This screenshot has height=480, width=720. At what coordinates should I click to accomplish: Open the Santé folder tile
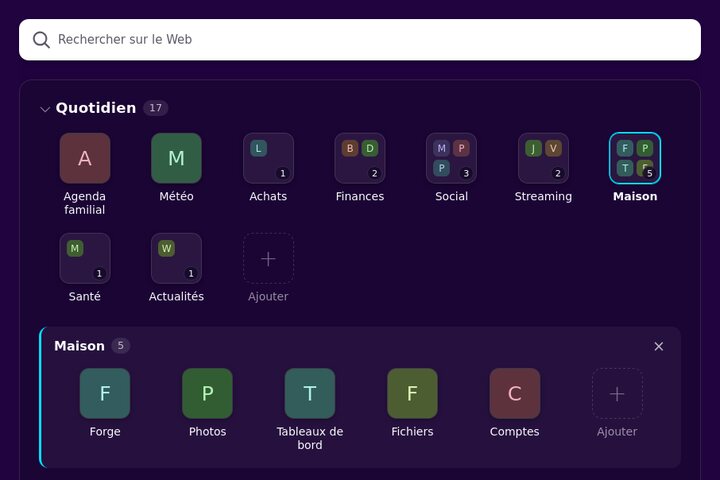(x=84, y=259)
